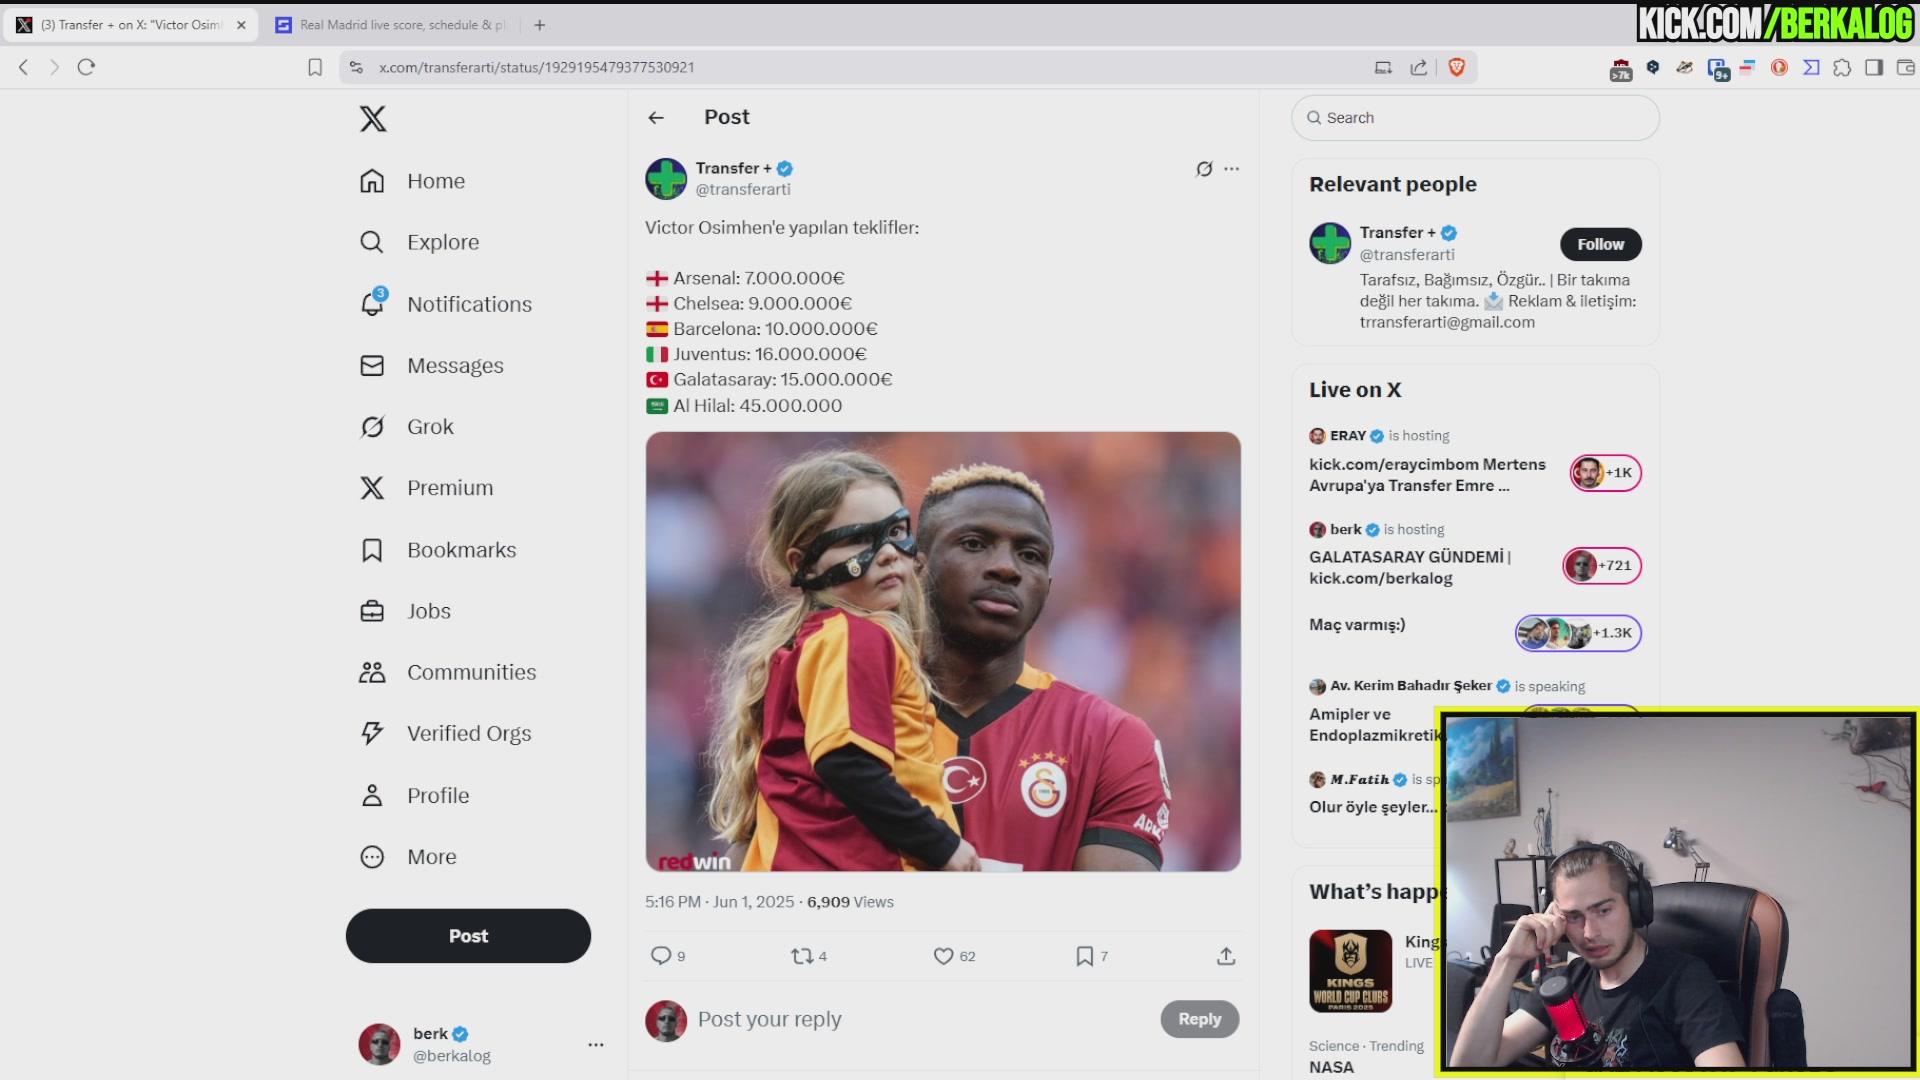The image size is (1920, 1080).
Task: Toggle the browser sidebar panel icon
Action: (1874, 67)
